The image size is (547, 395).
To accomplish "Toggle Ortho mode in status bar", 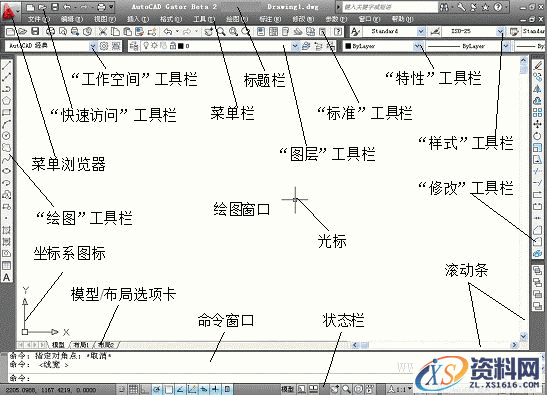I will [x=145, y=389].
